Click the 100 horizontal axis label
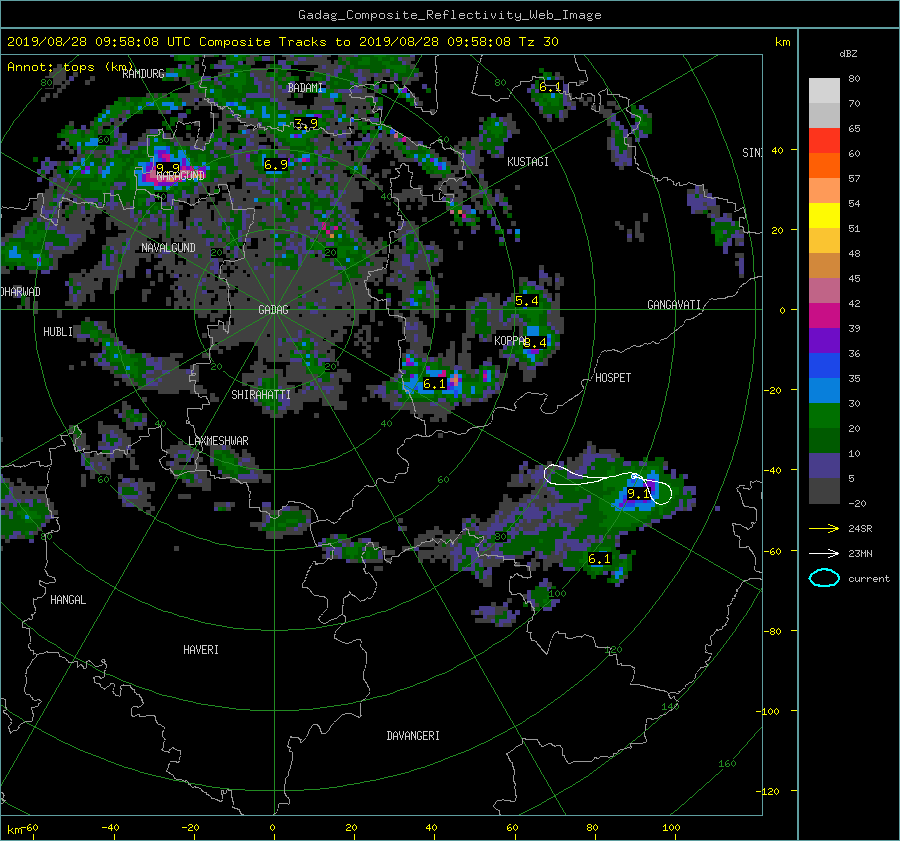The height and width of the screenshot is (841, 900). point(671,828)
